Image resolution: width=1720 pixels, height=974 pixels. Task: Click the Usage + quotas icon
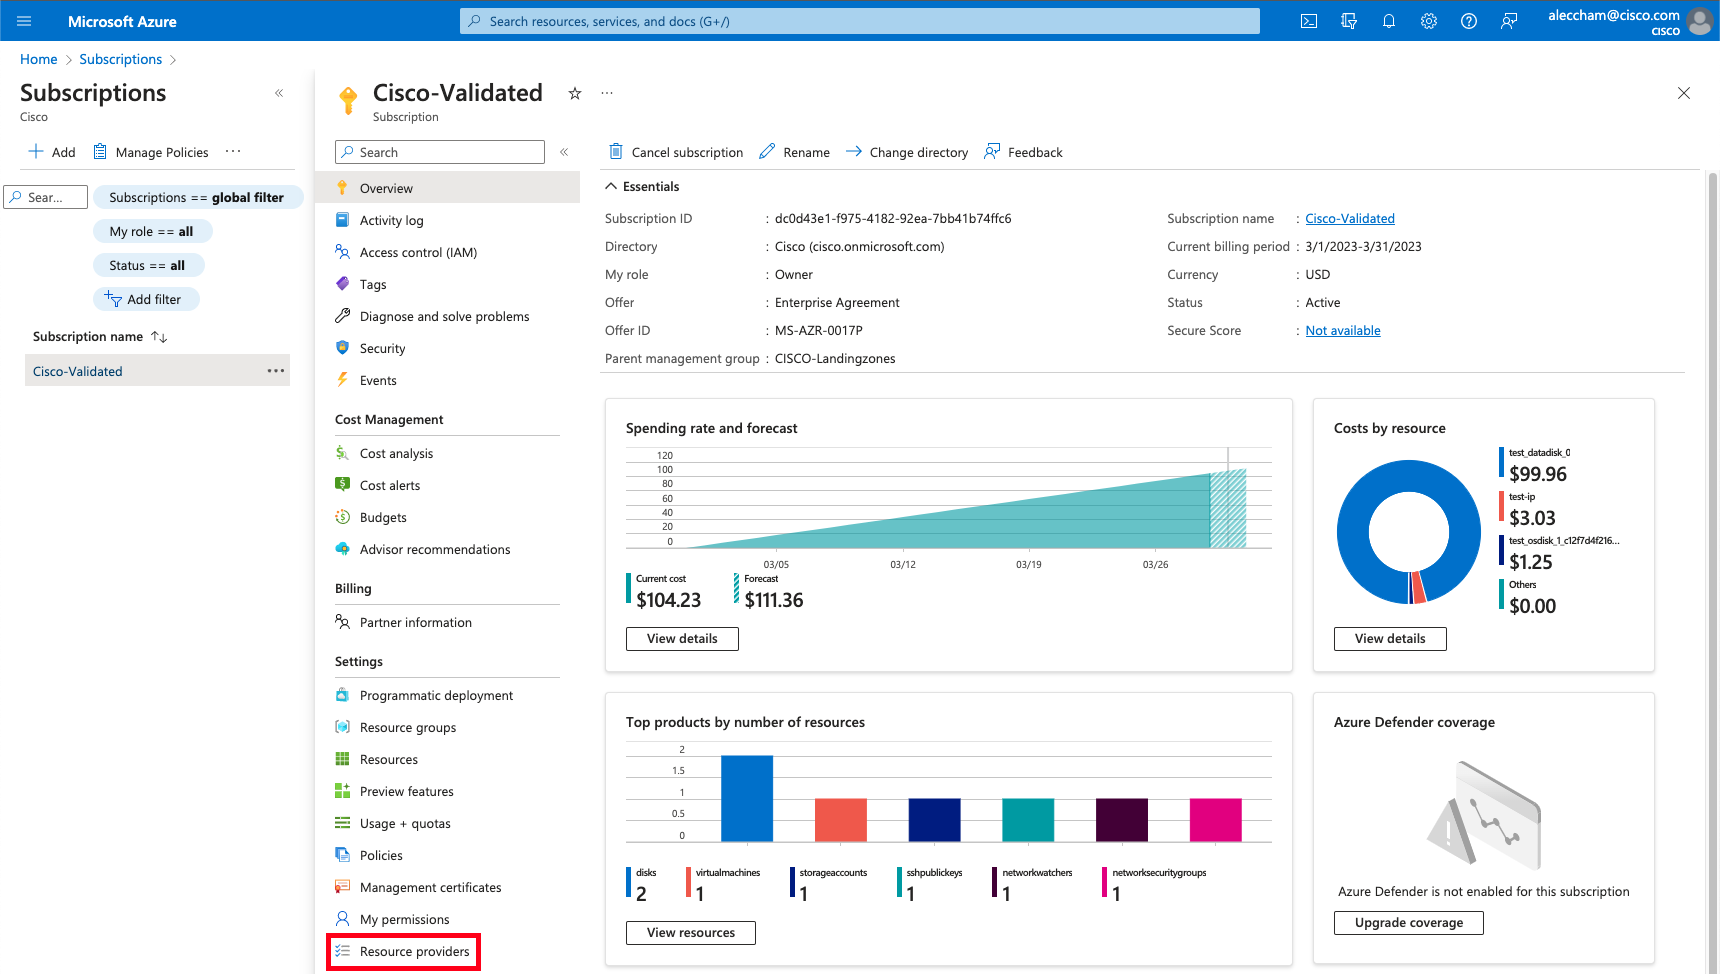[343, 823]
